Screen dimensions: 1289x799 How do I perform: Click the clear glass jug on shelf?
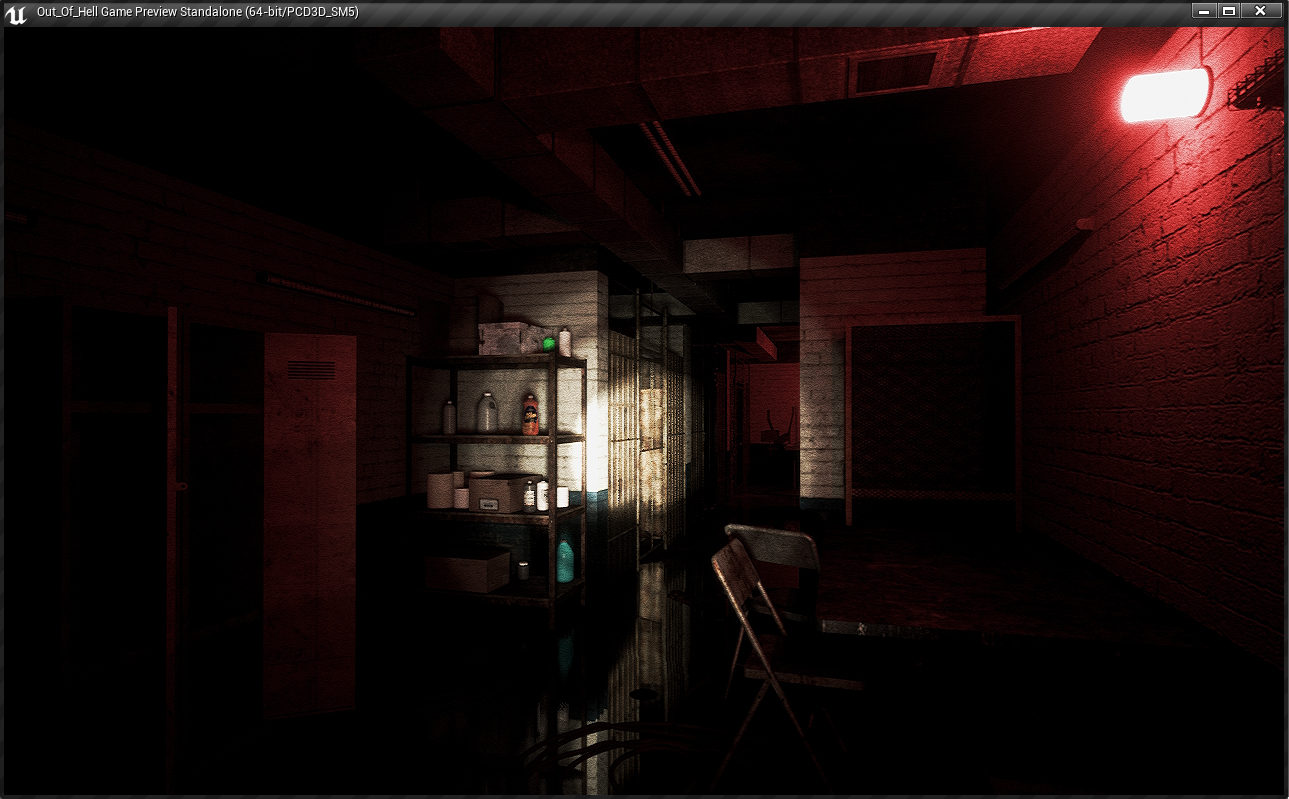click(x=487, y=413)
